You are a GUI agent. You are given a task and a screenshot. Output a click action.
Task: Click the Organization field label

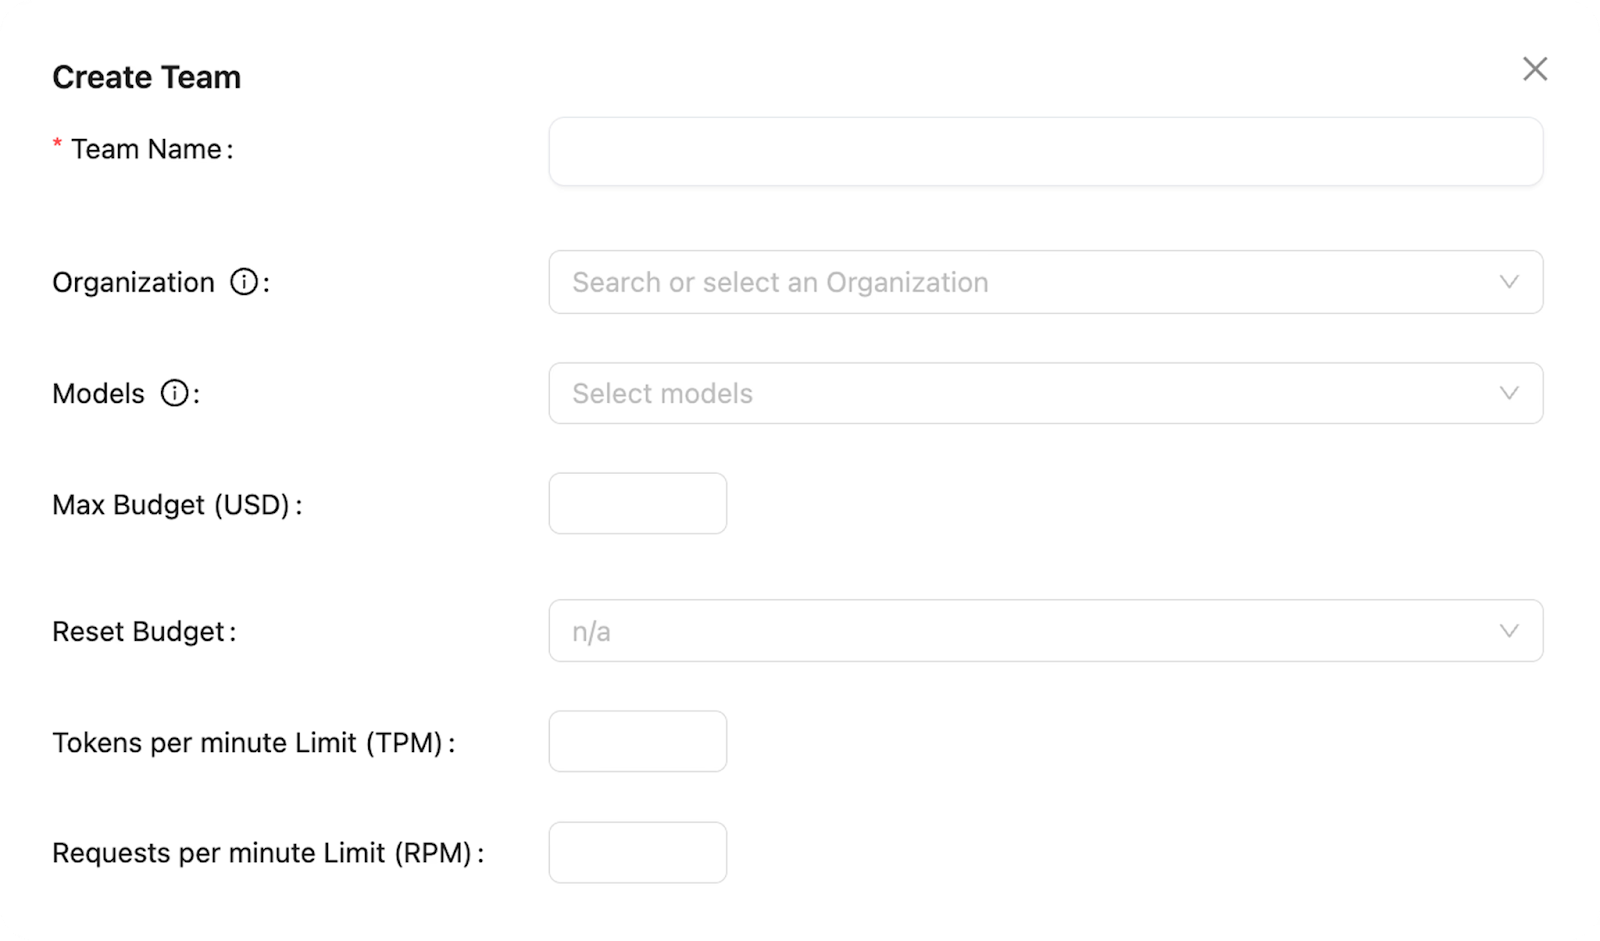133,283
